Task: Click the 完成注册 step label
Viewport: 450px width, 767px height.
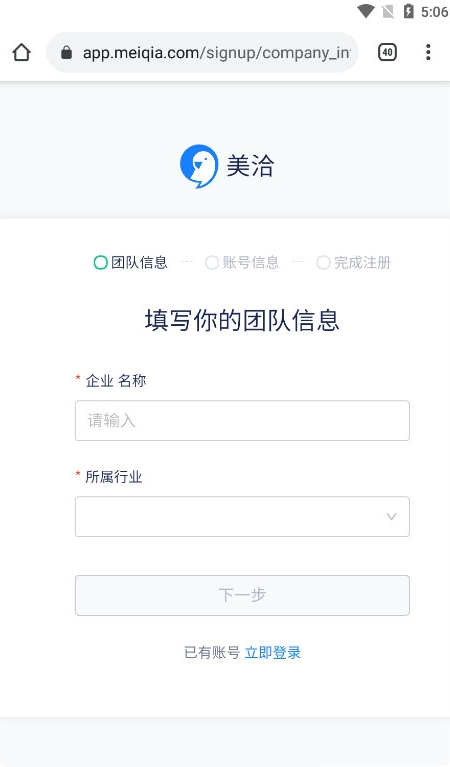Action: 362,263
